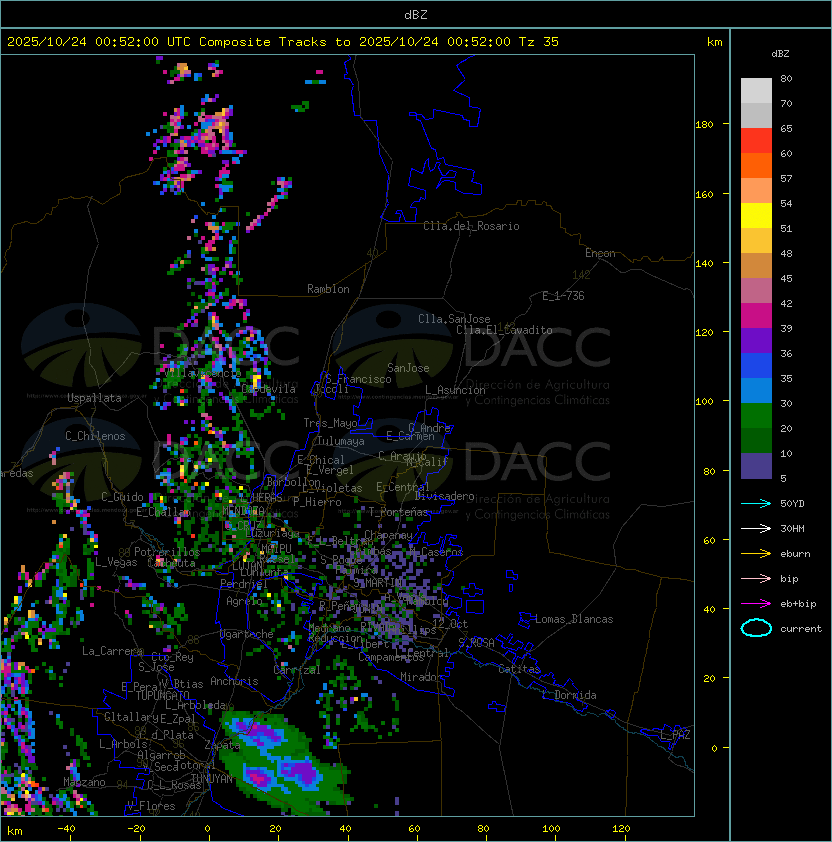Click the cyan 'current' ellipse legend symbol
The width and height of the screenshot is (832, 842).
click(x=756, y=628)
